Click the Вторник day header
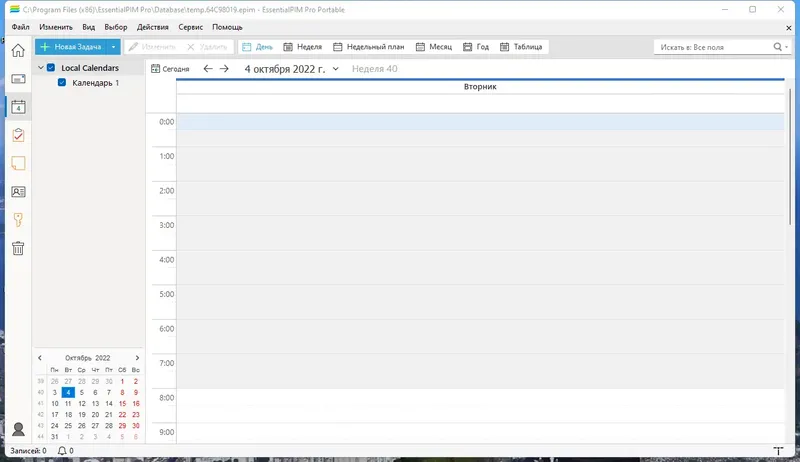 (x=480, y=87)
